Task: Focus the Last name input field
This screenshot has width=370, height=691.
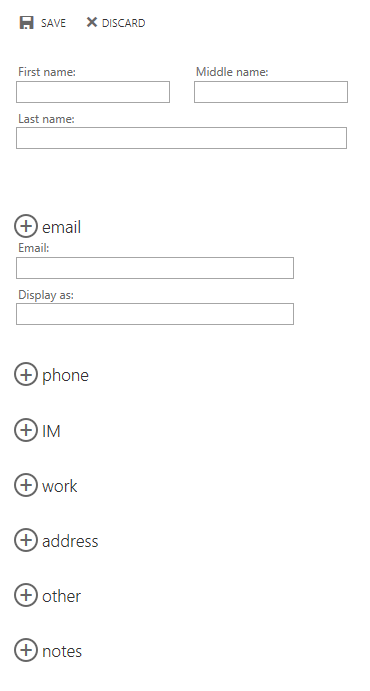Action: (x=181, y=138)
